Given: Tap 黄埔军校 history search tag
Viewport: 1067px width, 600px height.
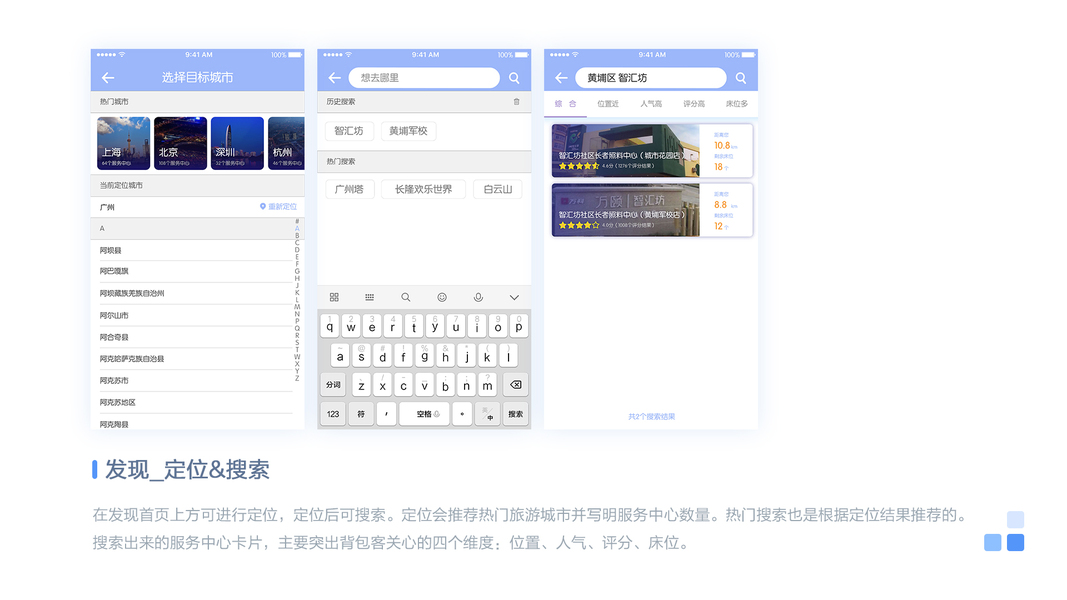Looking at the screenshot, I should (408, 131).
